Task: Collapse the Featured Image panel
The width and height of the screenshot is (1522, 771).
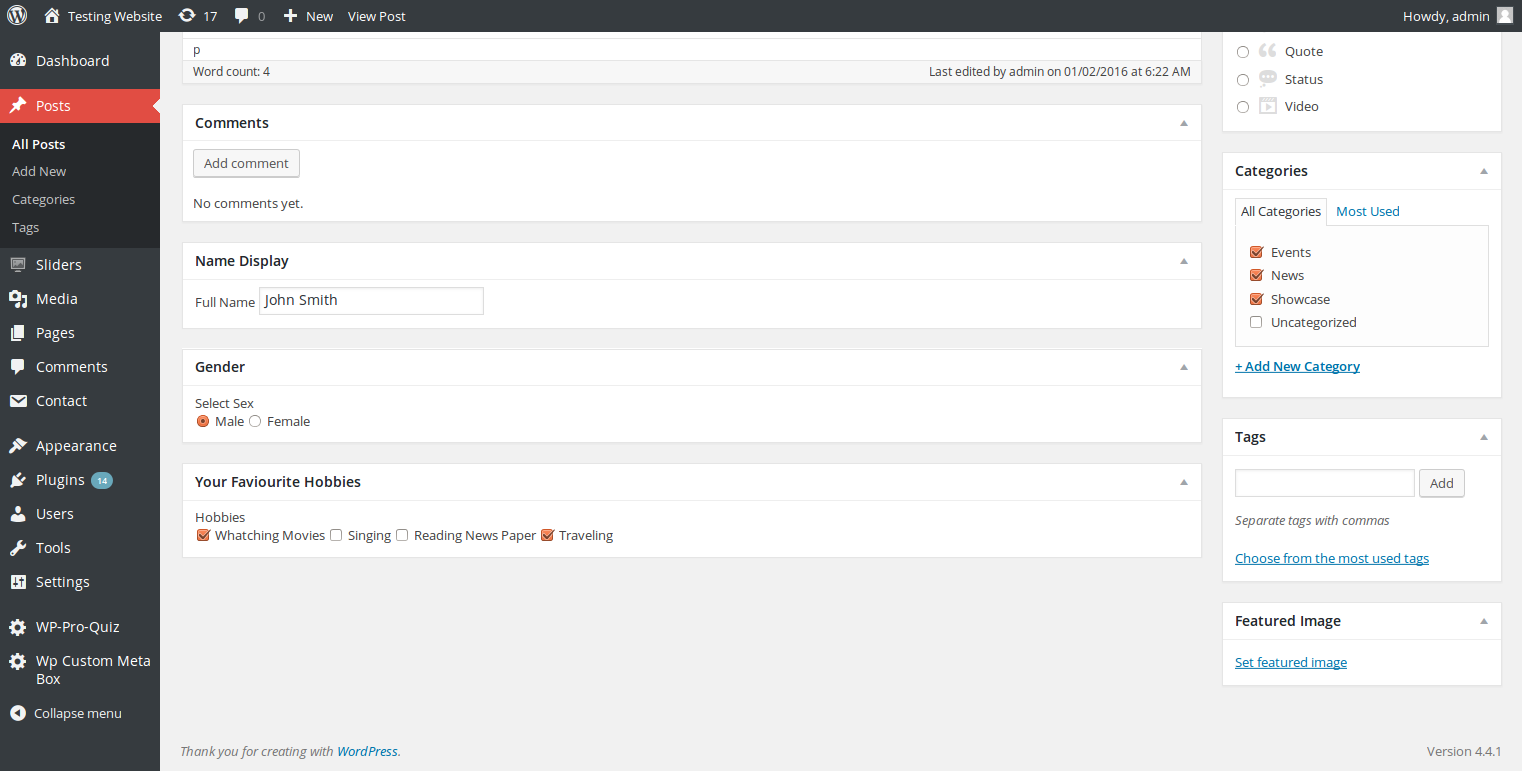Action: click(1484, 621)
